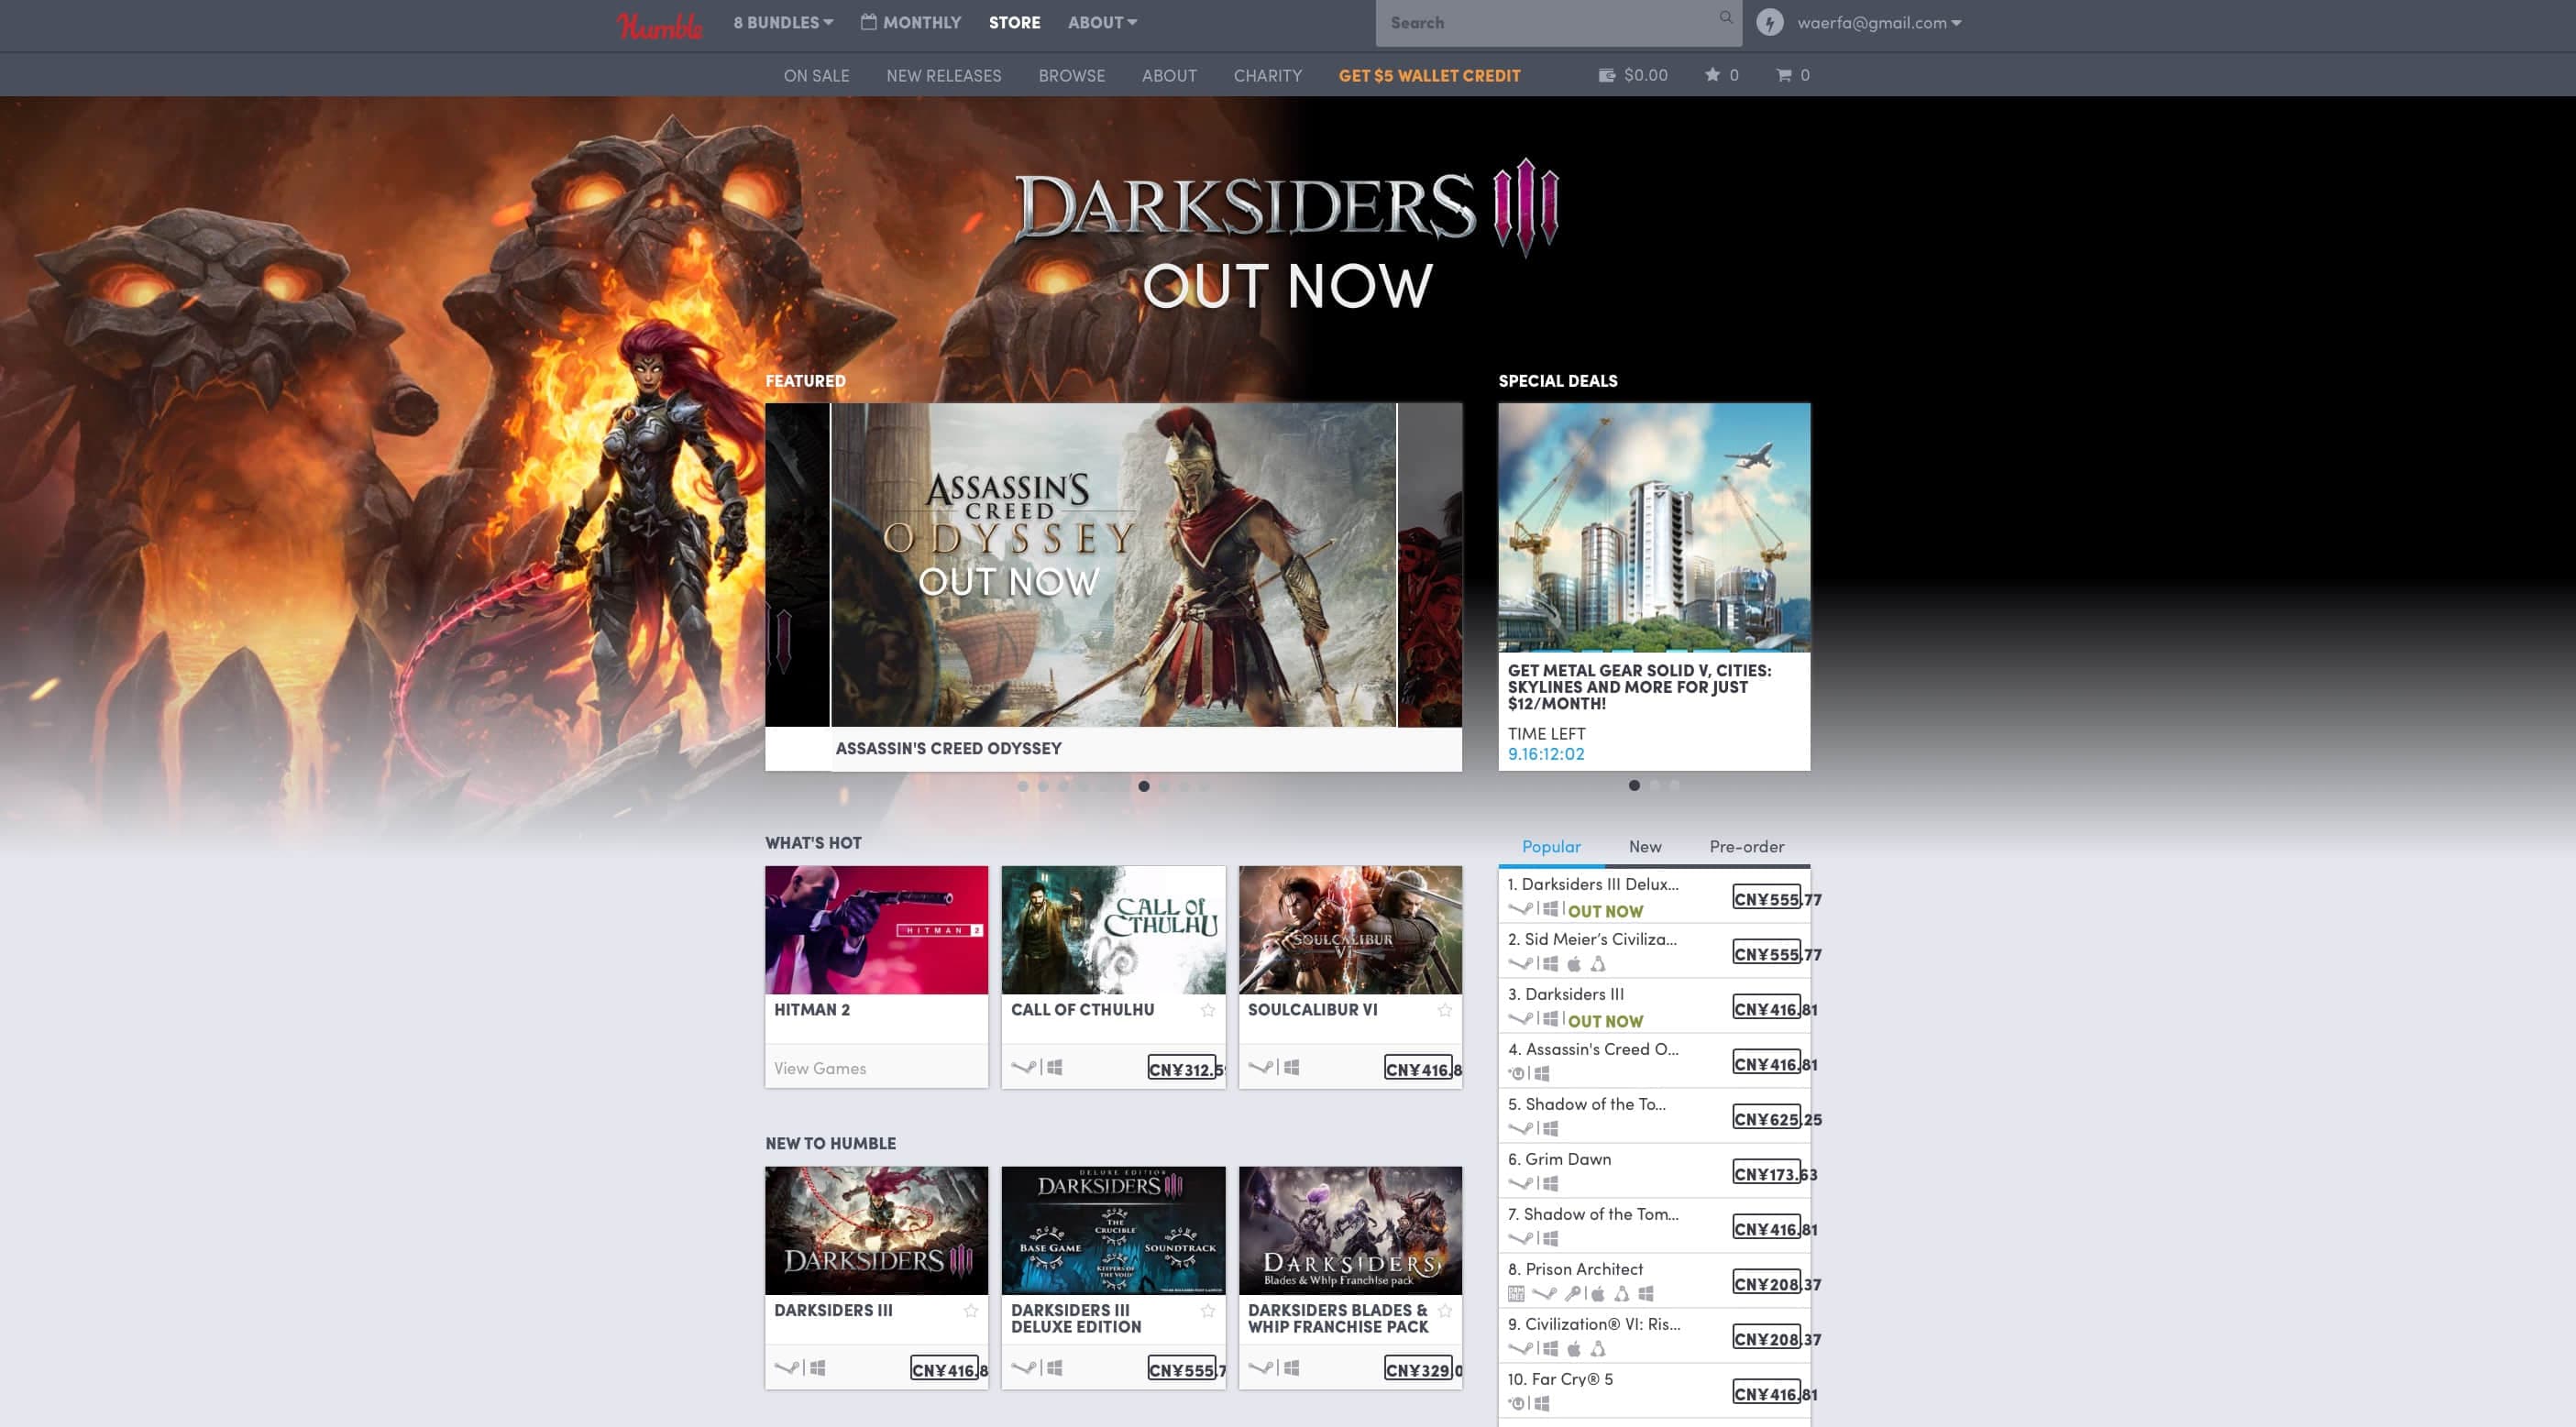
Task: Open the Browse menu item
Action: click(x=1071, y=75)
